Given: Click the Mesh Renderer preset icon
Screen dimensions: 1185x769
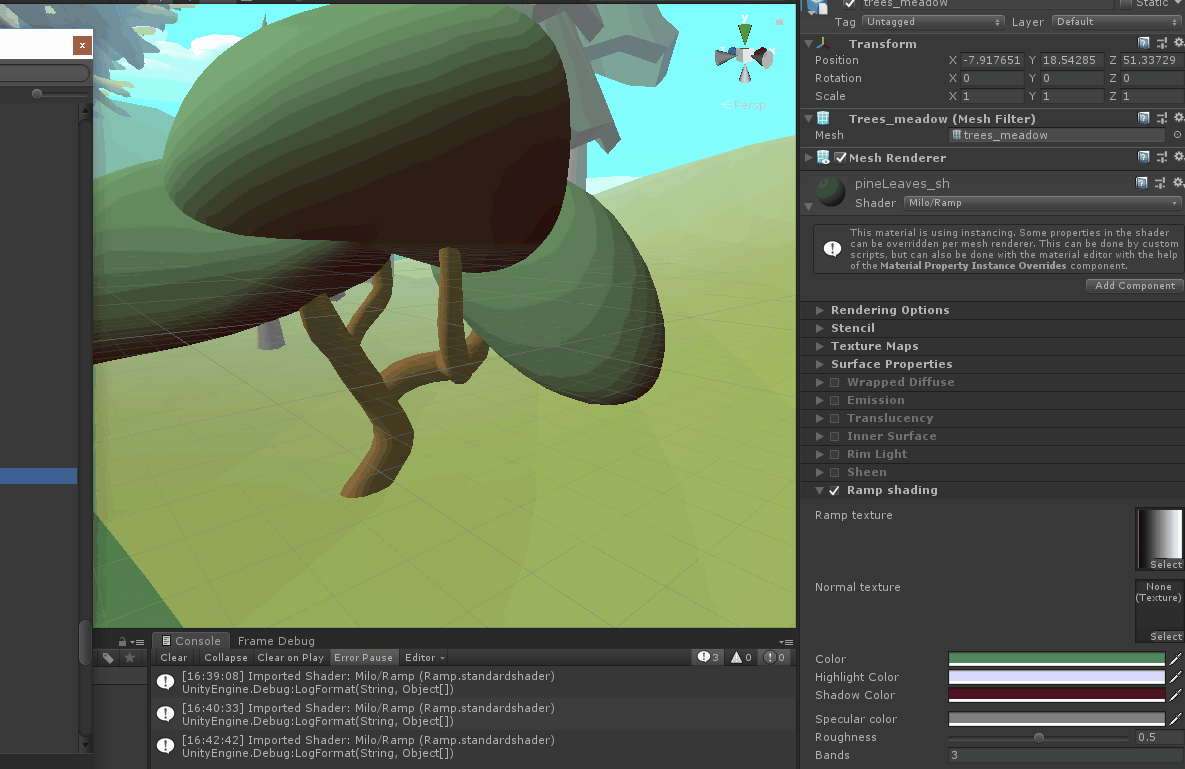Looking at the screenshot, I should (x=1162, y=158).
